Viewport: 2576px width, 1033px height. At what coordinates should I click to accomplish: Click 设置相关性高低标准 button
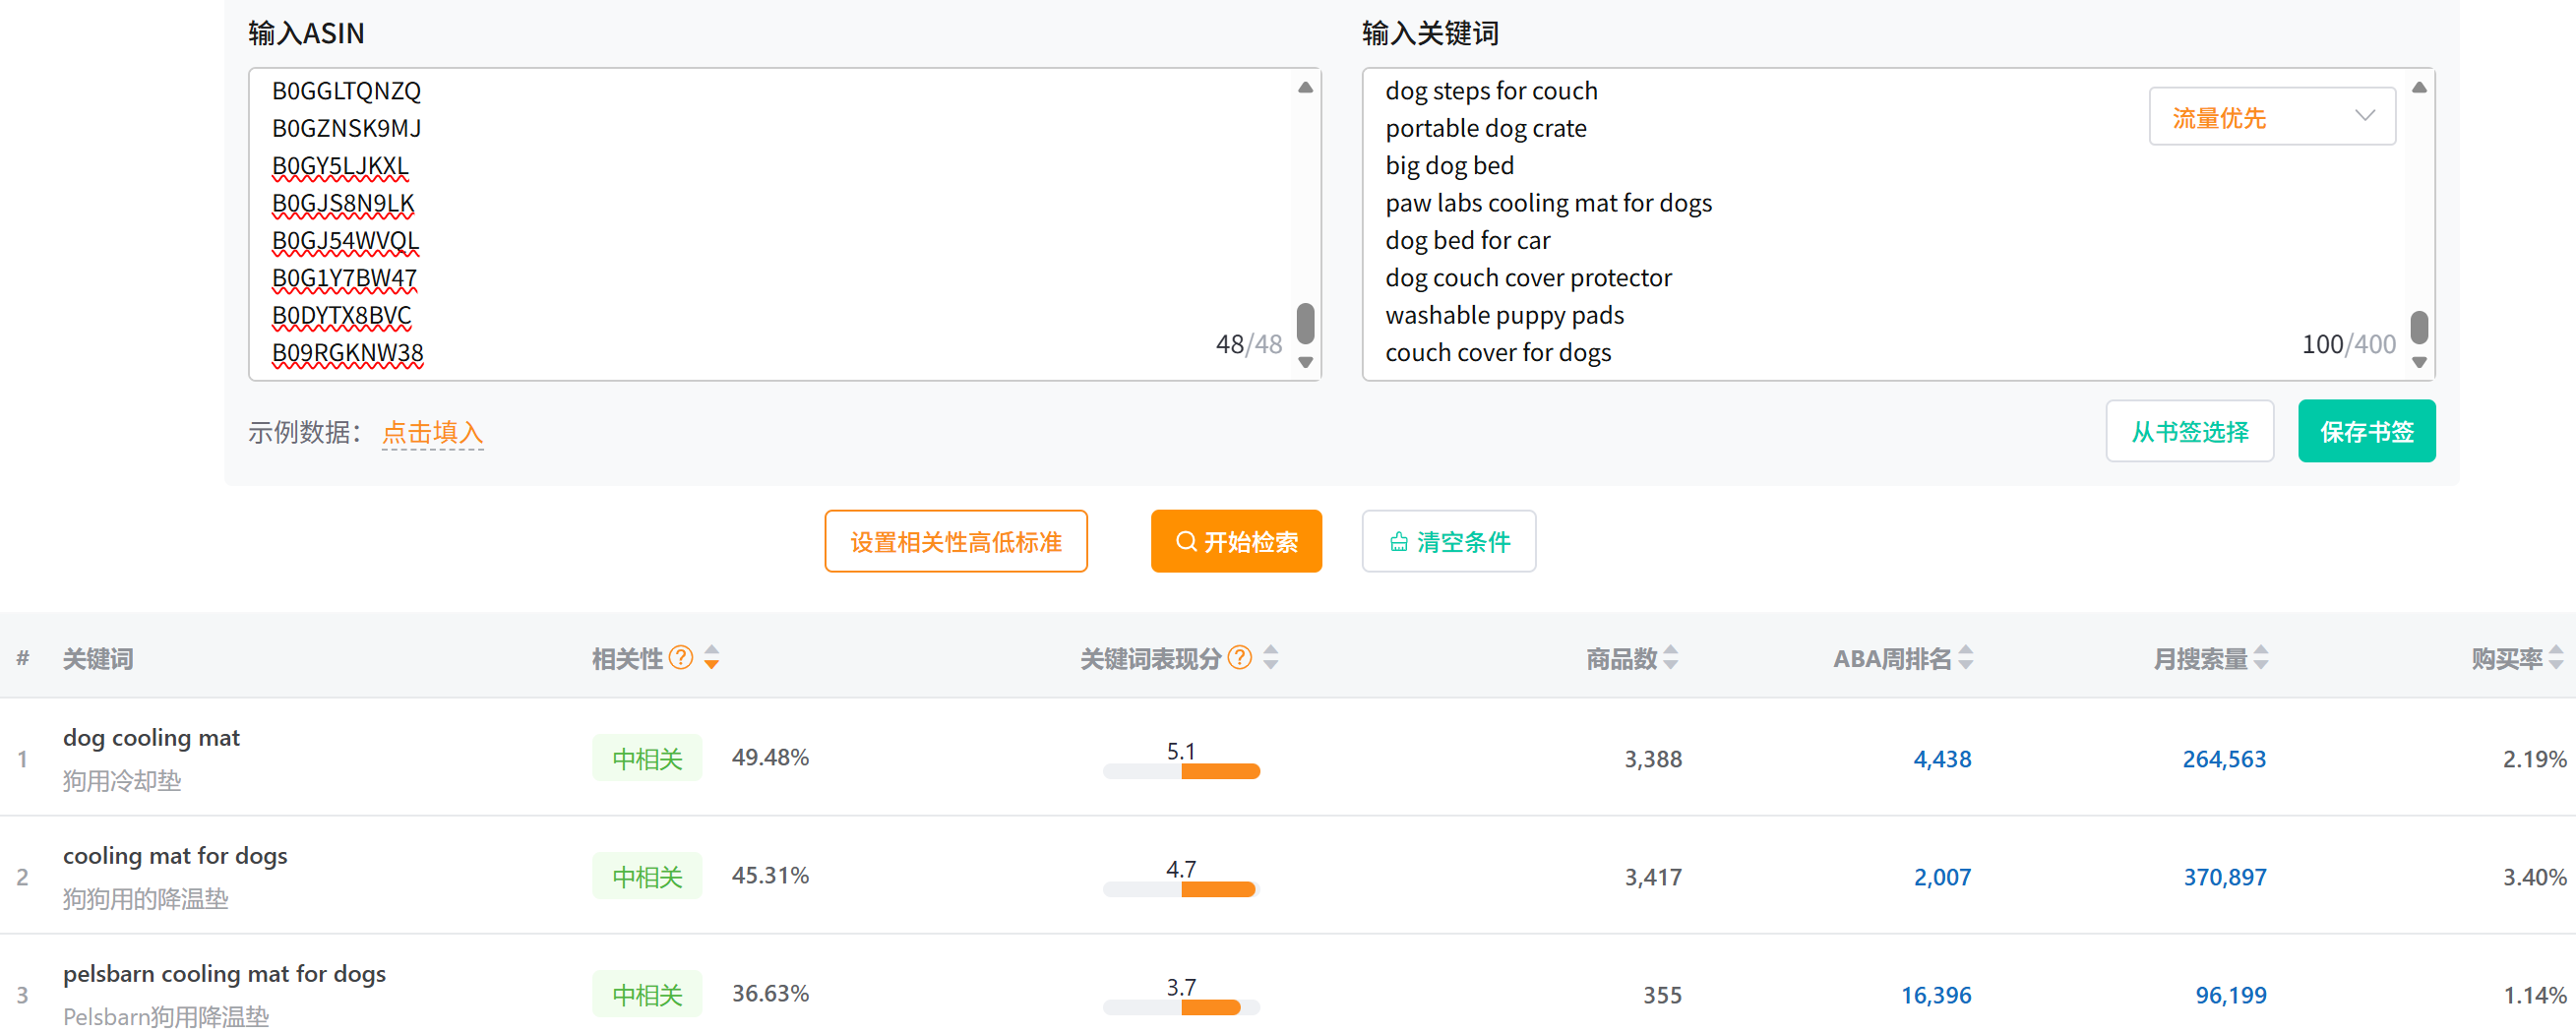pyautogui.click(x=956, y=541)
